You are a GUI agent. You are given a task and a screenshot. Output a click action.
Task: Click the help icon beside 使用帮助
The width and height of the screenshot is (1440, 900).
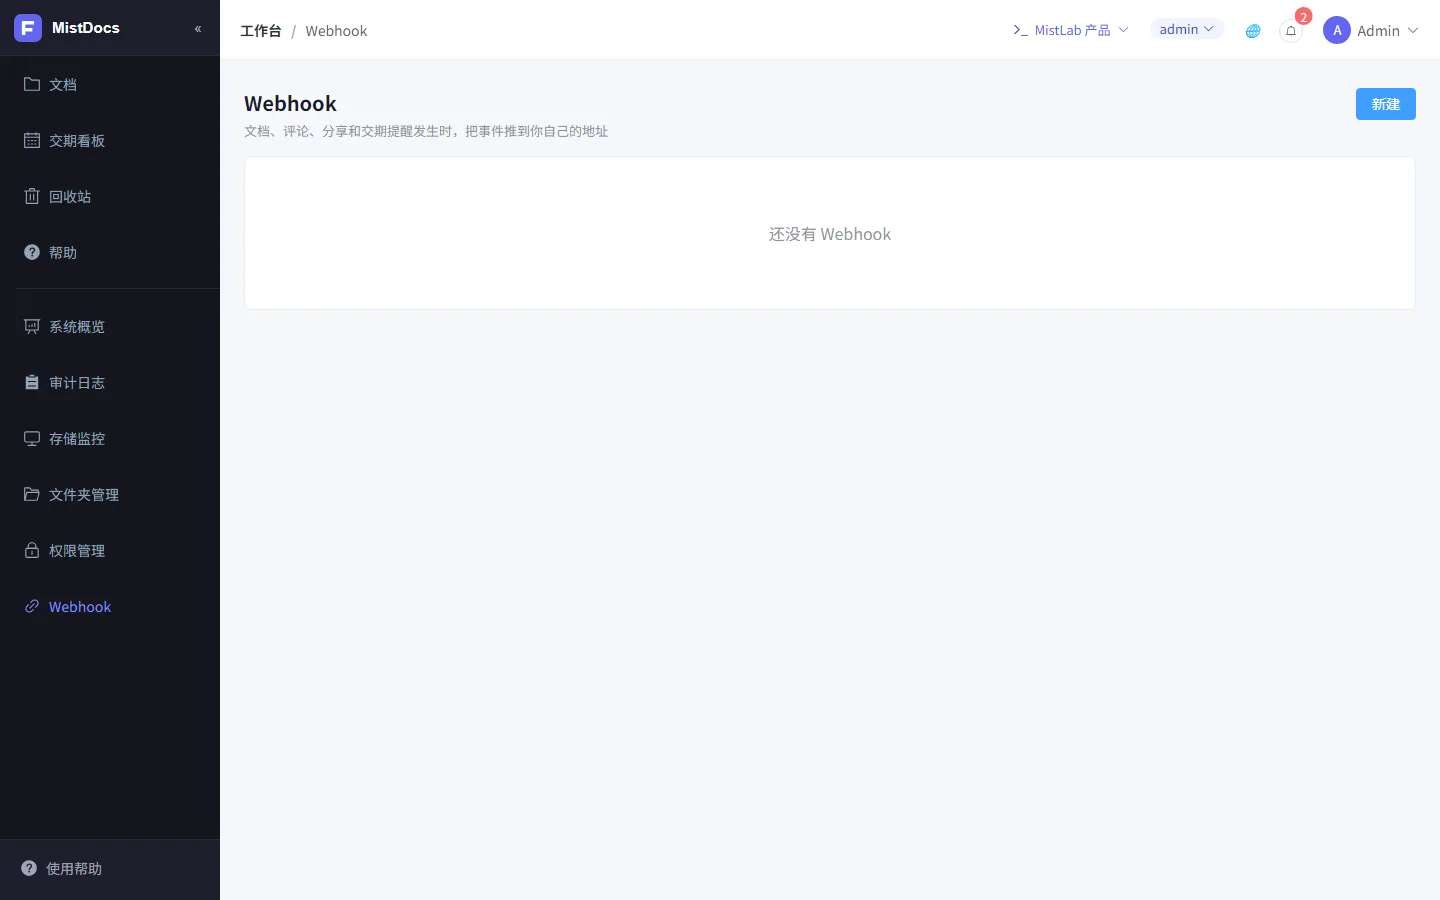coord(29,868)
